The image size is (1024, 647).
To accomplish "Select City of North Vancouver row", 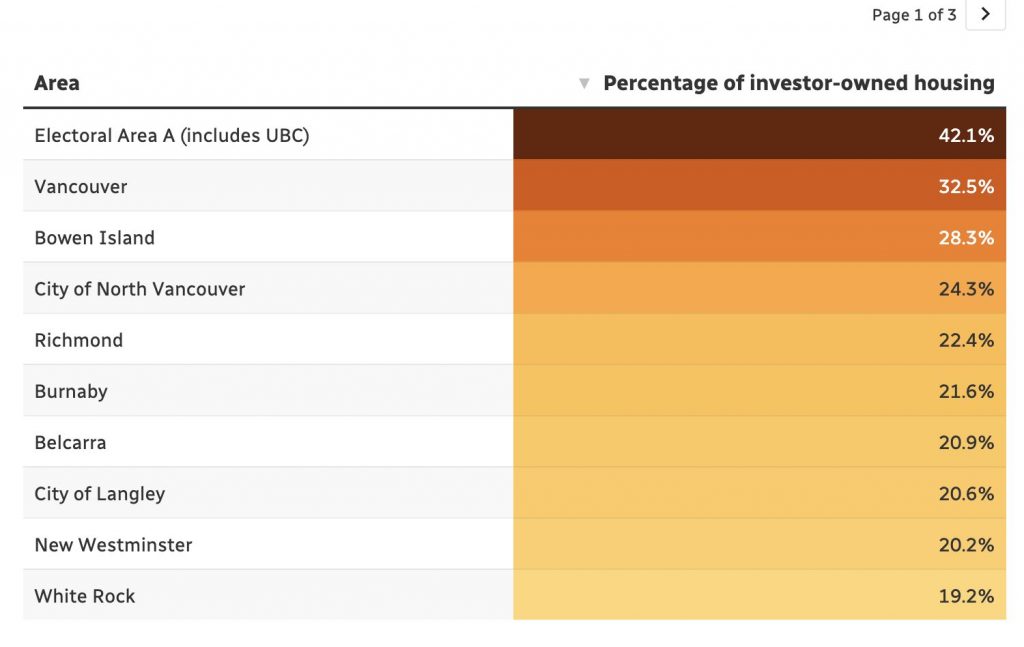I will coord(140,289).
